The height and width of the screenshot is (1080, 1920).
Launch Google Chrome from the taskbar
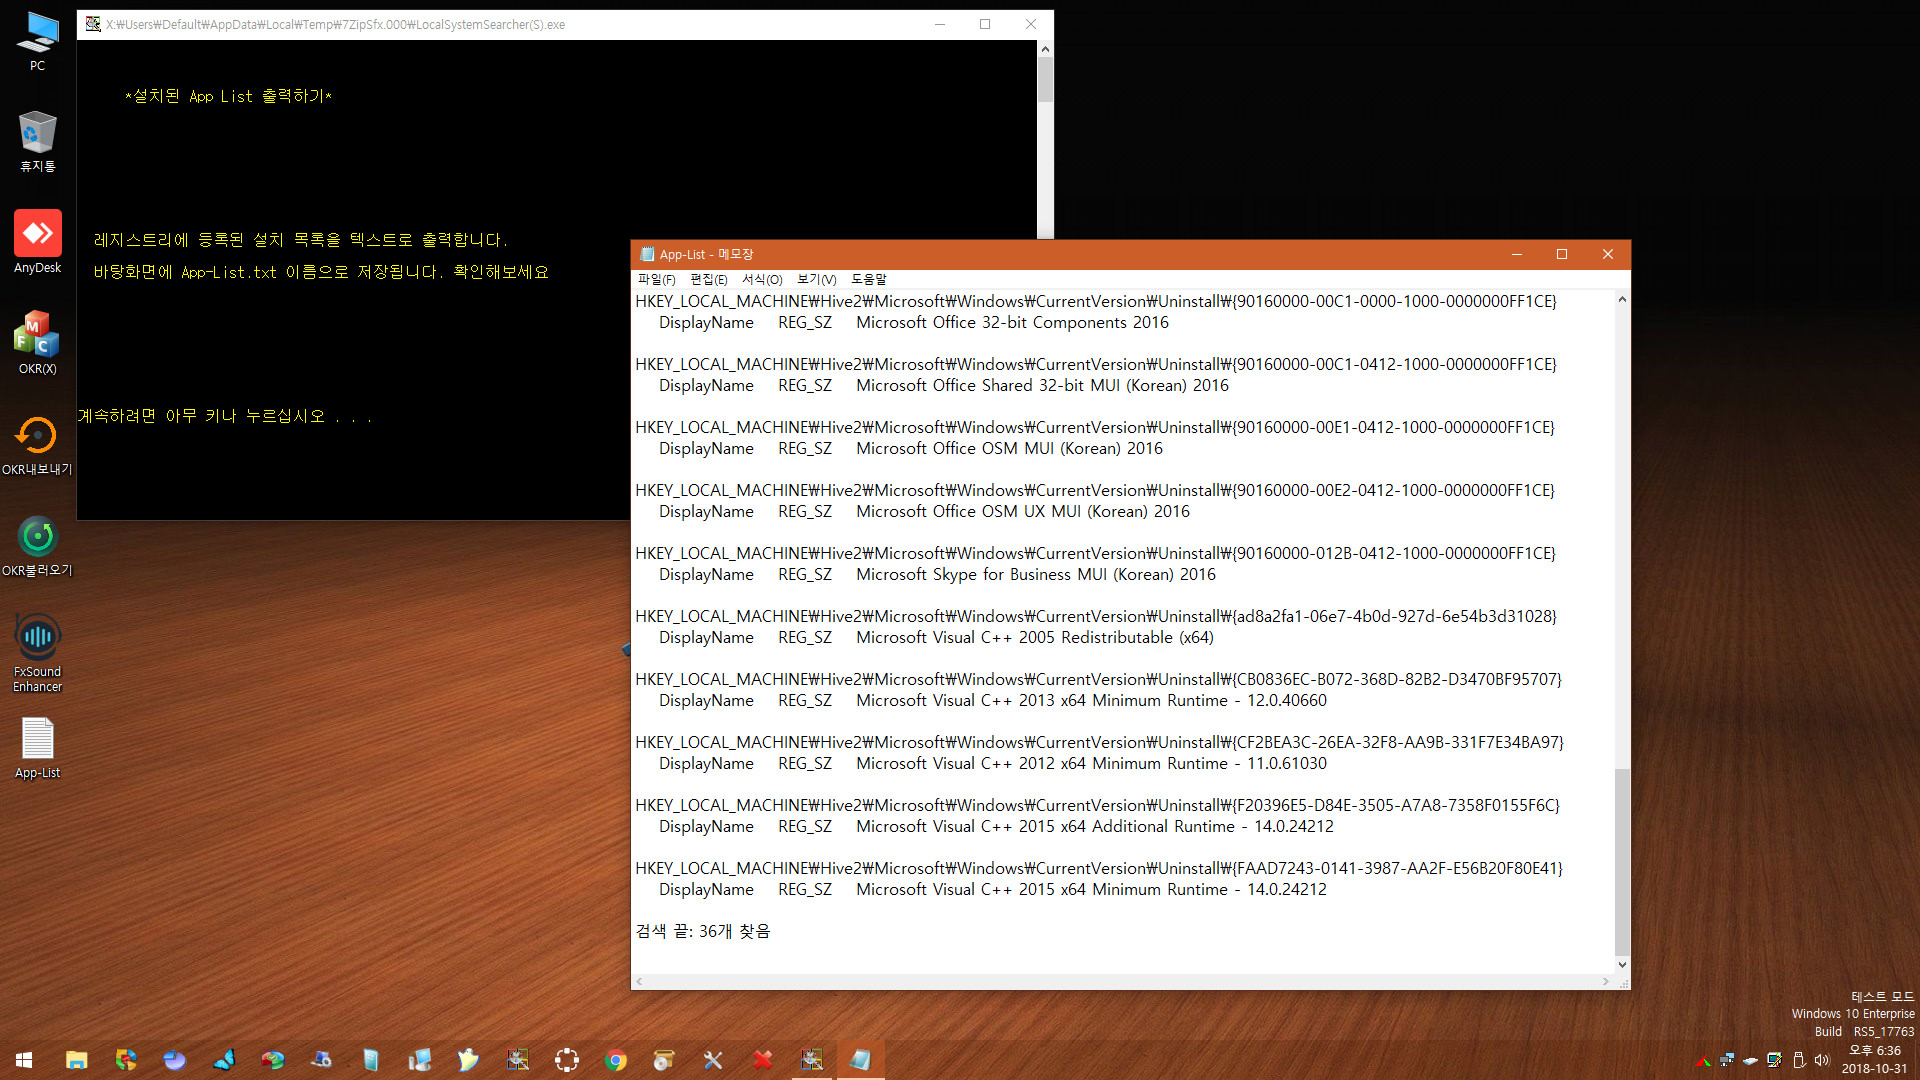tap(616, 1060)
